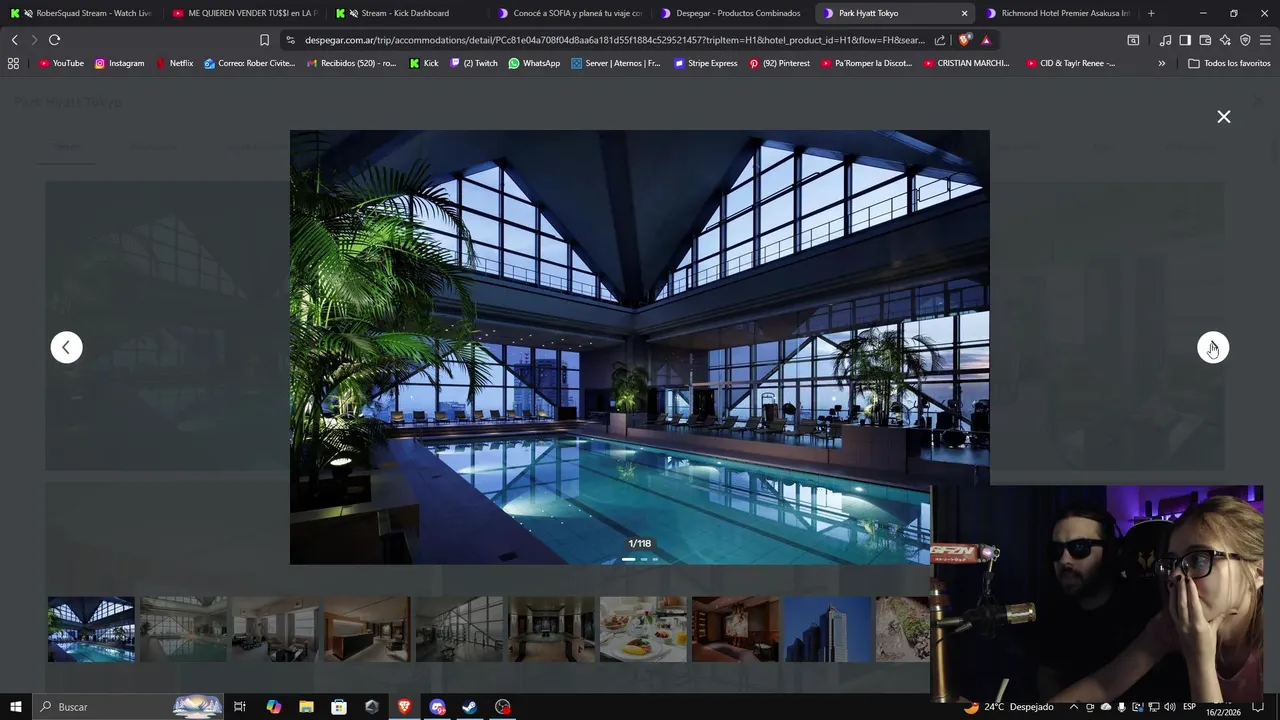Open Brave Shields lion icon
The height and width of the screenshot is (720, 1280).
point(964,40)
